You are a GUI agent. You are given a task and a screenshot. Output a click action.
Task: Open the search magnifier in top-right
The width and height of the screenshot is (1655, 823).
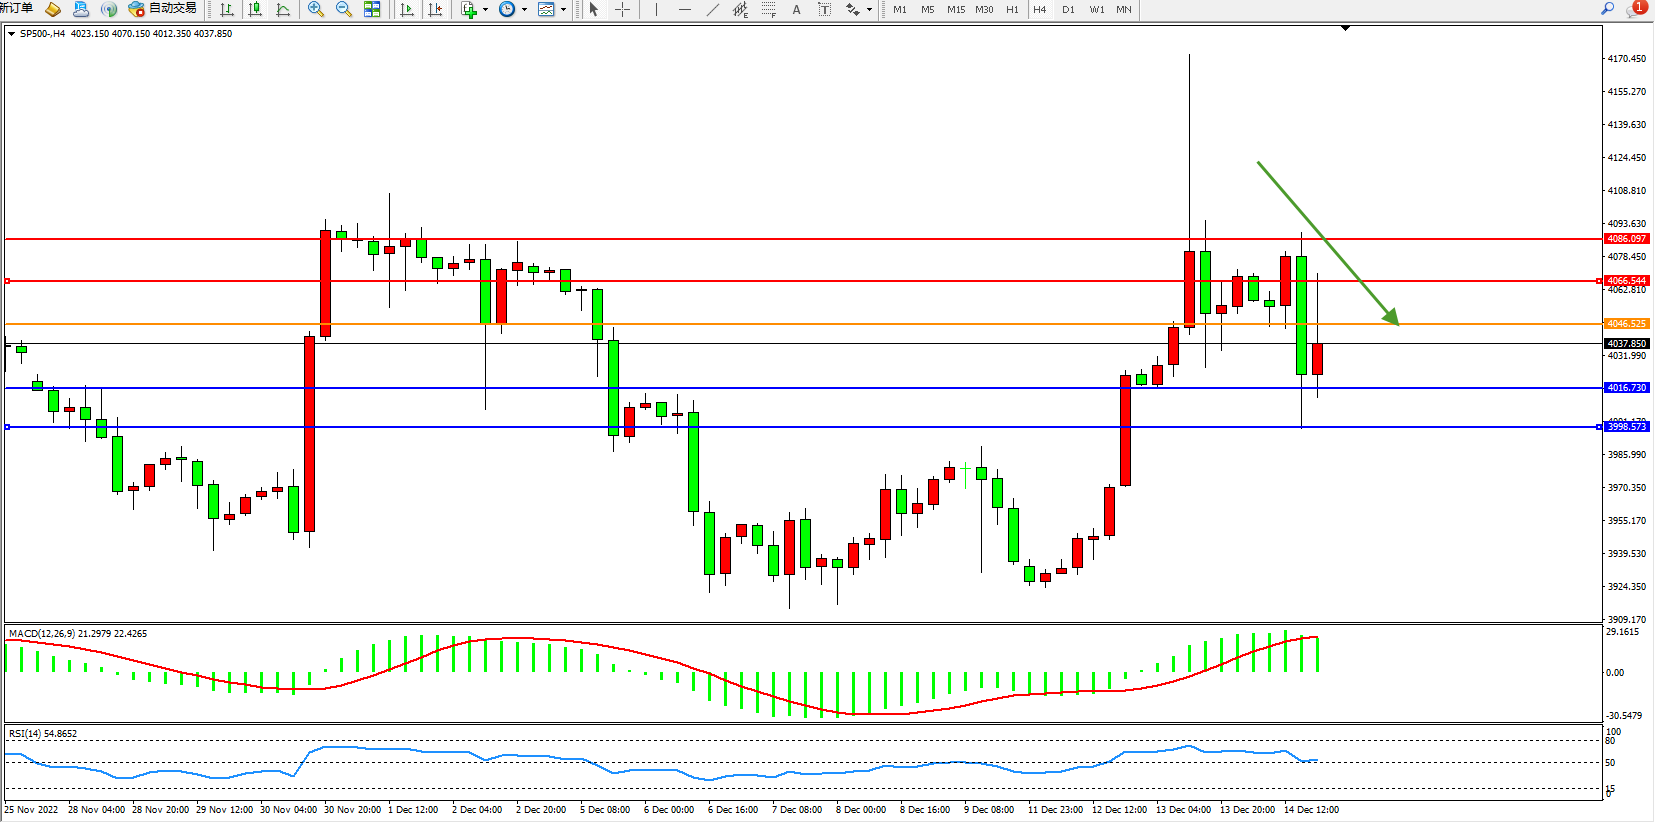click(1608, 9)
